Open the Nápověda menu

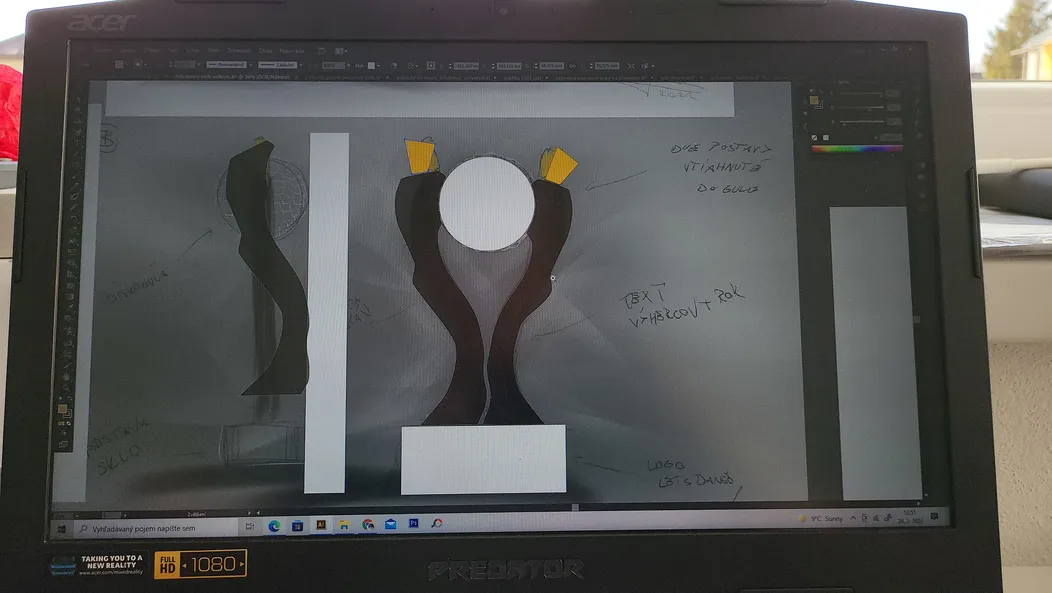pos(292,50)
